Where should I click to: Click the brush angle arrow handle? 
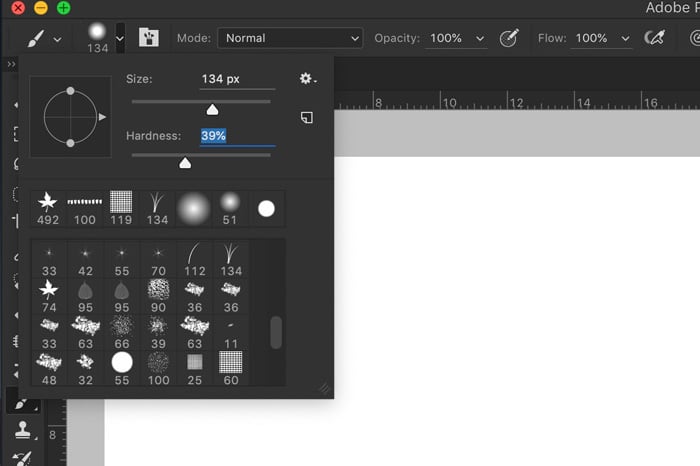click(102, 117)
